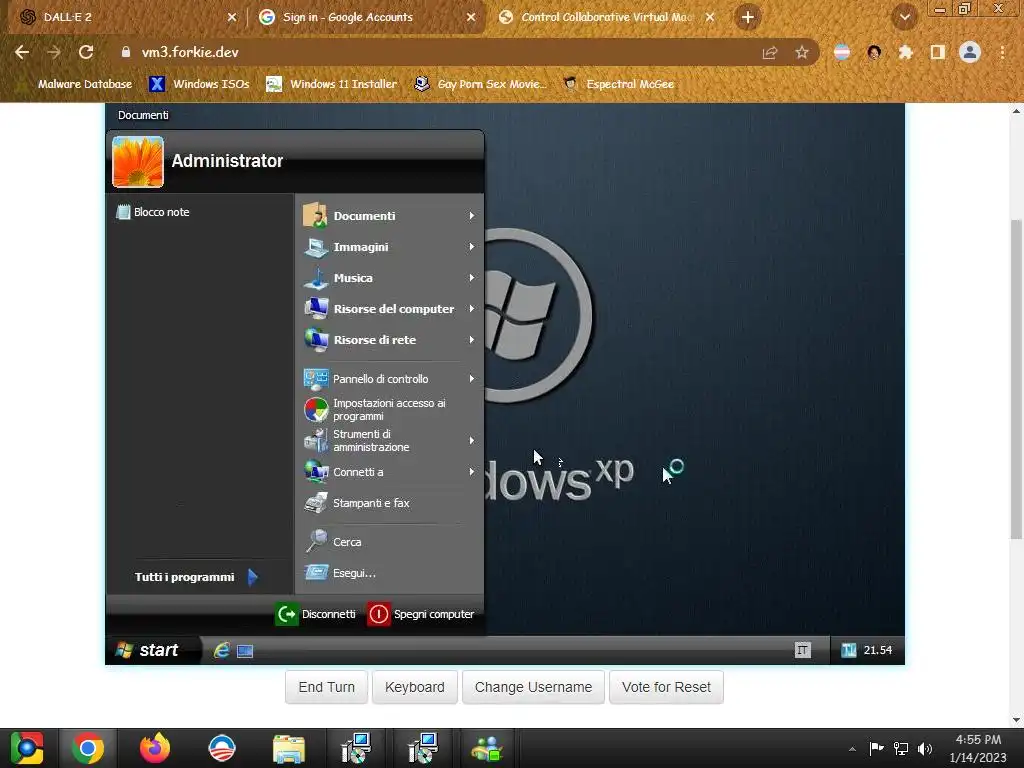Image resolution: width=1024 pixels, height=768 pixels.
Task: Expand Risorse di rete submenu arrow
Action: click(x=471, y=340)
